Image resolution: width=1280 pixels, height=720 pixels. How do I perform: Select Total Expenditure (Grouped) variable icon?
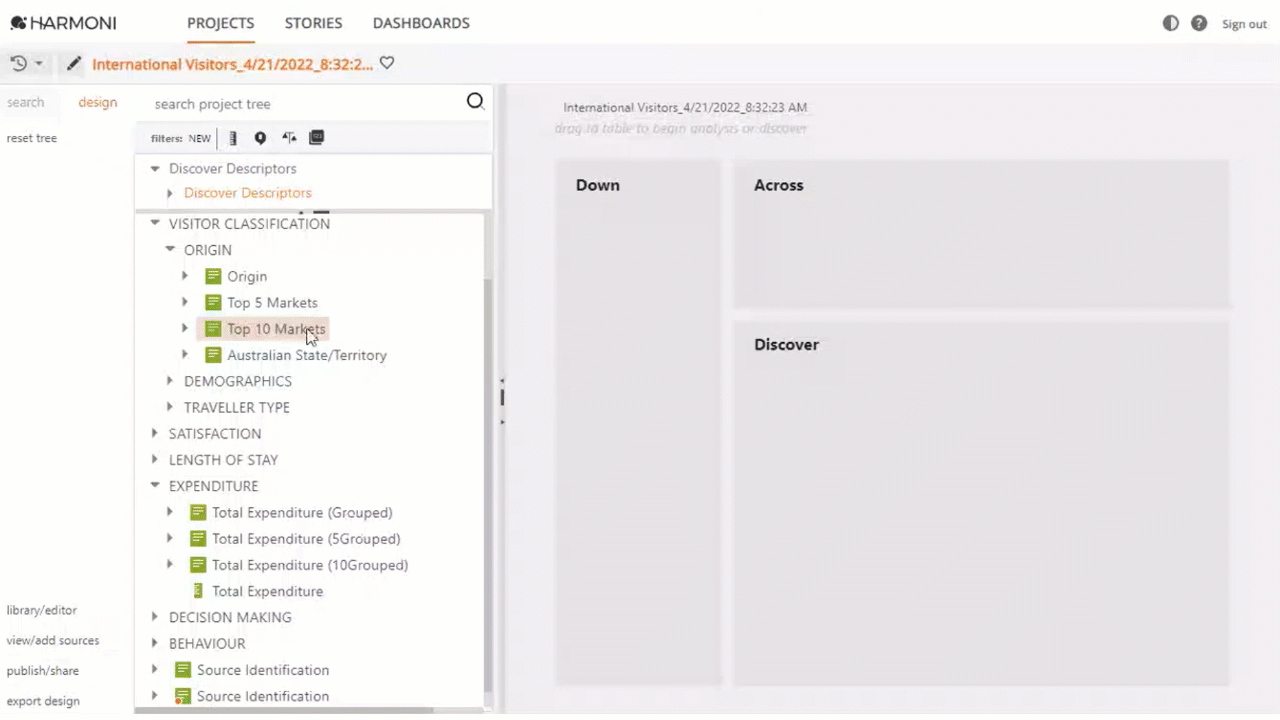point(198,512)
